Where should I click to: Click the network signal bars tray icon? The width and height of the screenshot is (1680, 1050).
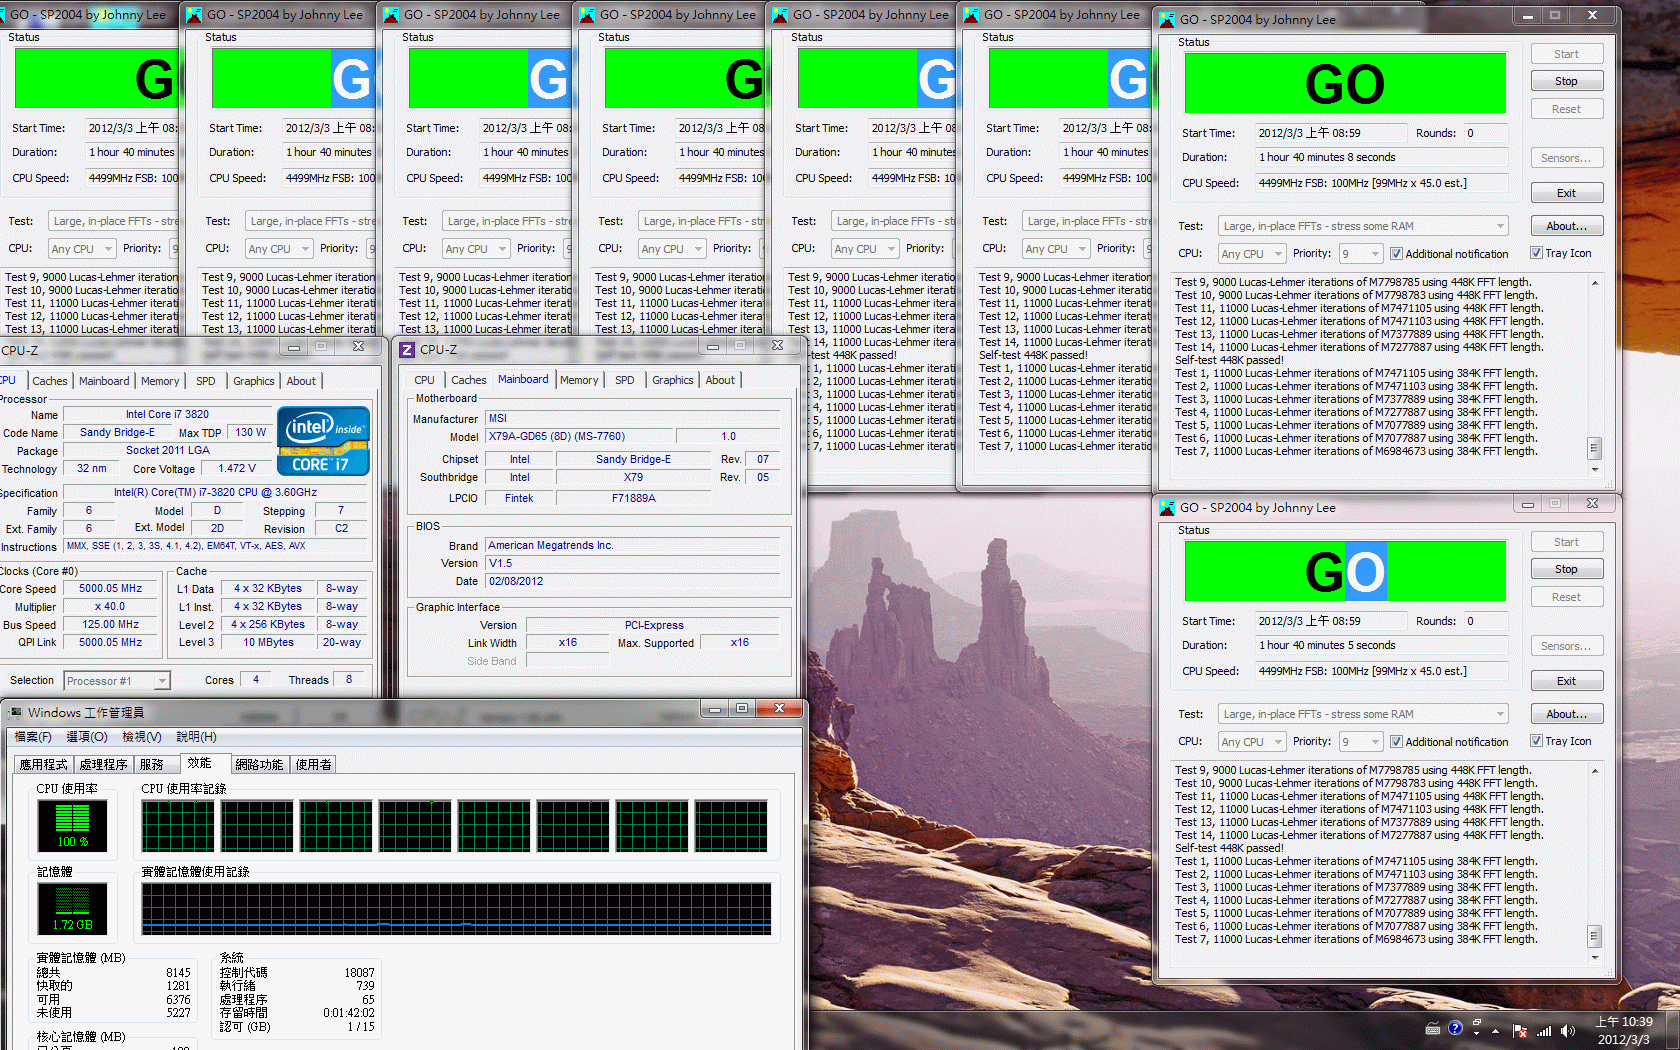pos(1544,1030)
